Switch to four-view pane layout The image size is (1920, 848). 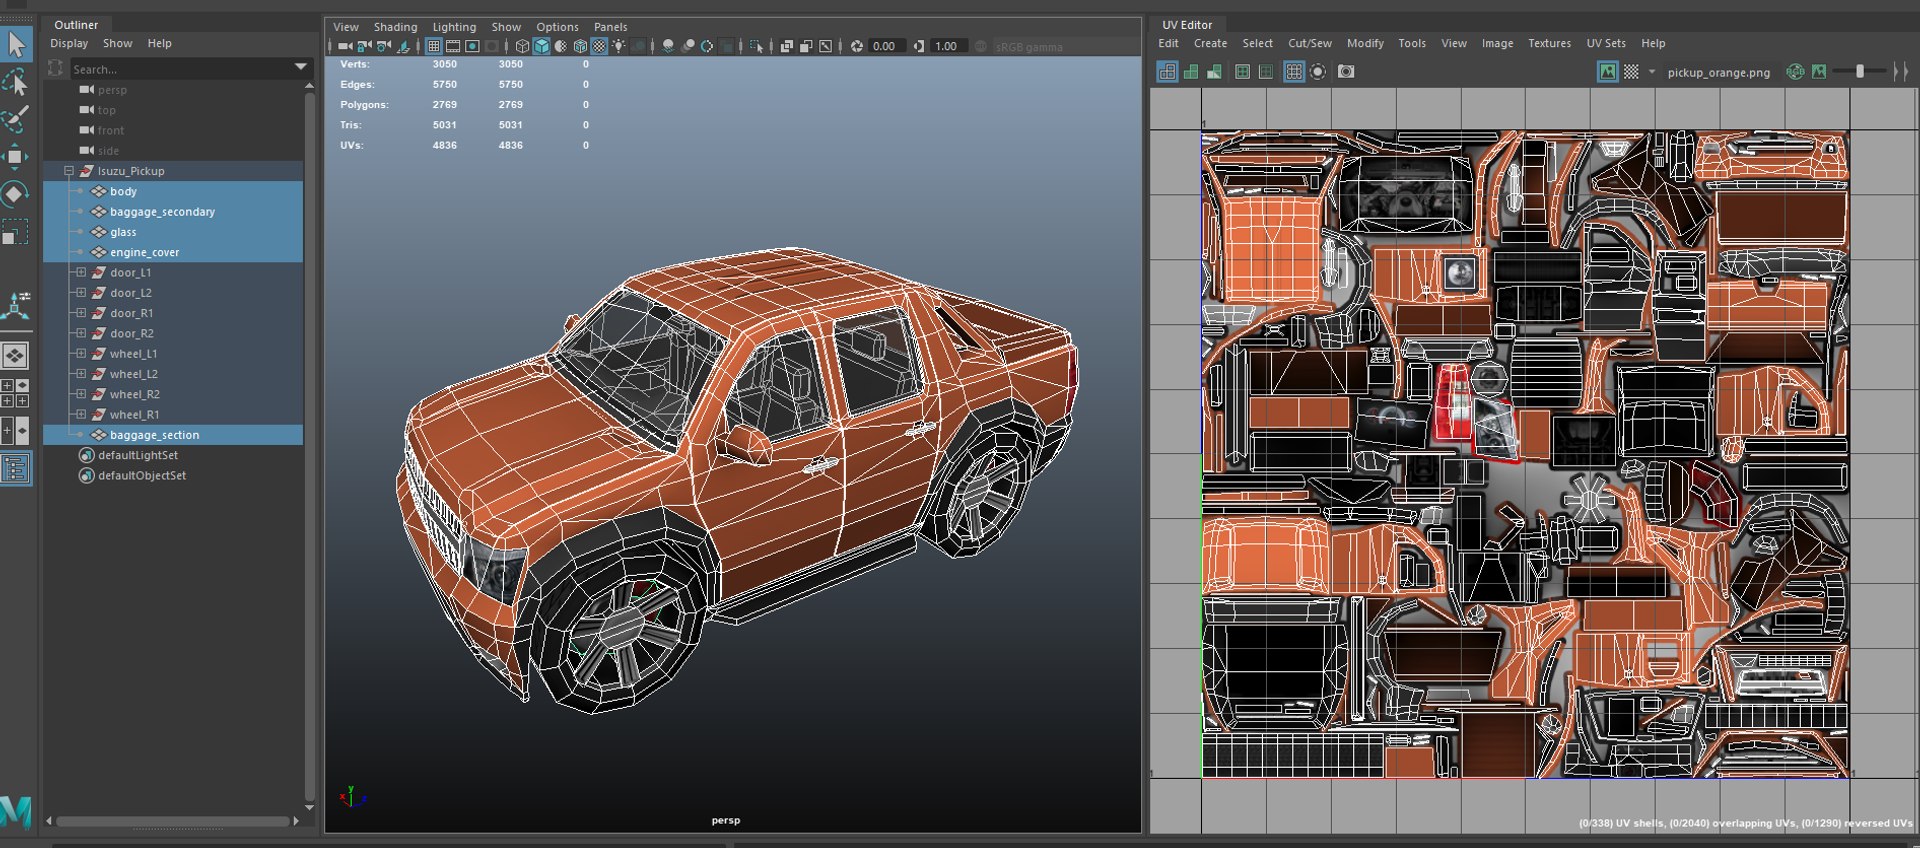[x=15, y=393]
